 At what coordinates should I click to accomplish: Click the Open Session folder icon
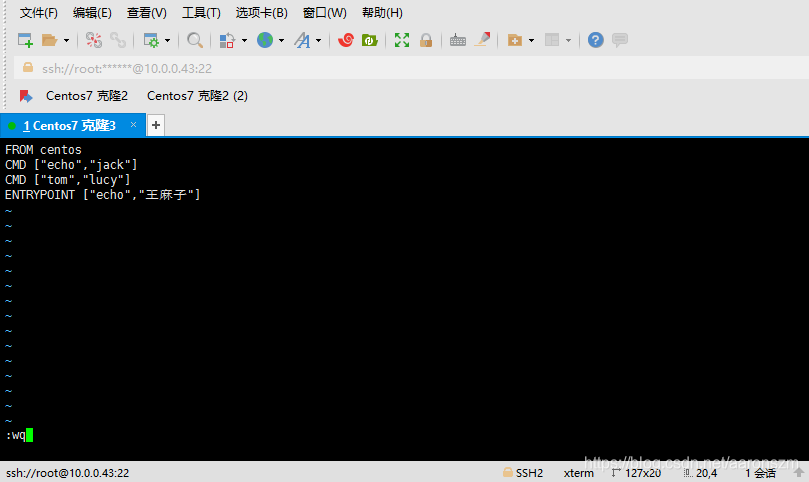coord(50,40)
